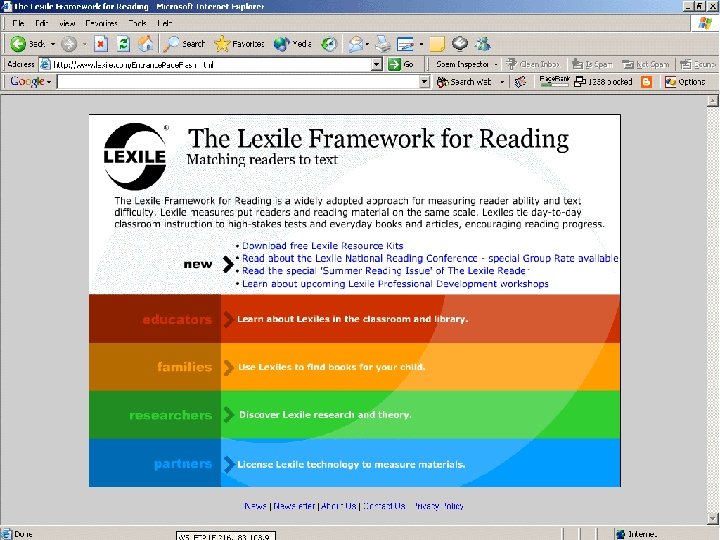Open the Back button history dropdown arrow
The image size is (720, 540).
[52, 44]
